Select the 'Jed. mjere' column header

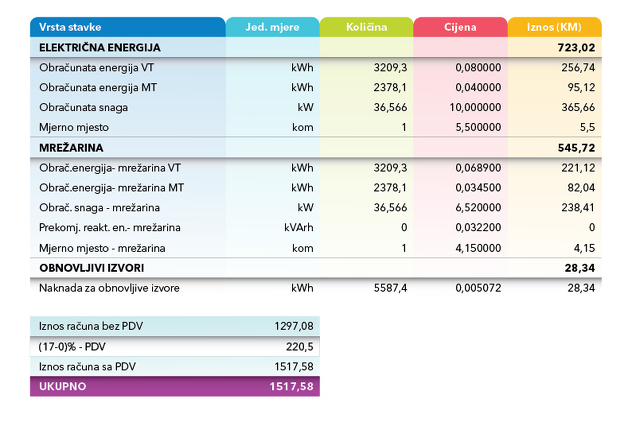tap(270, 27)
